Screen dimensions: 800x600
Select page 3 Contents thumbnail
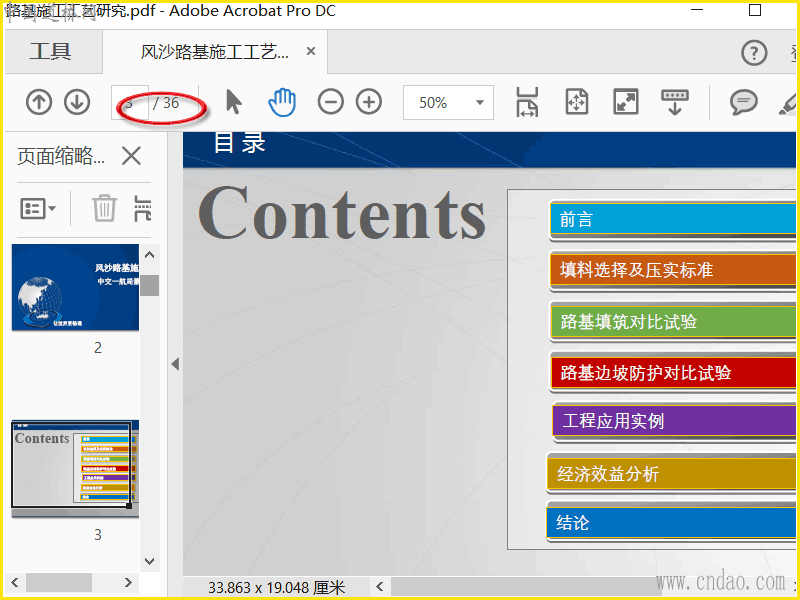point(76,468)
